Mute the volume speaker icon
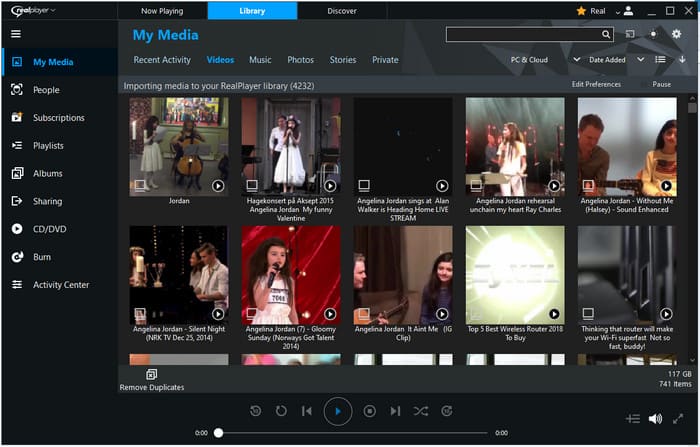Viewport: 700px width, 447px height. pyautogui.click(x=655, y=419)
